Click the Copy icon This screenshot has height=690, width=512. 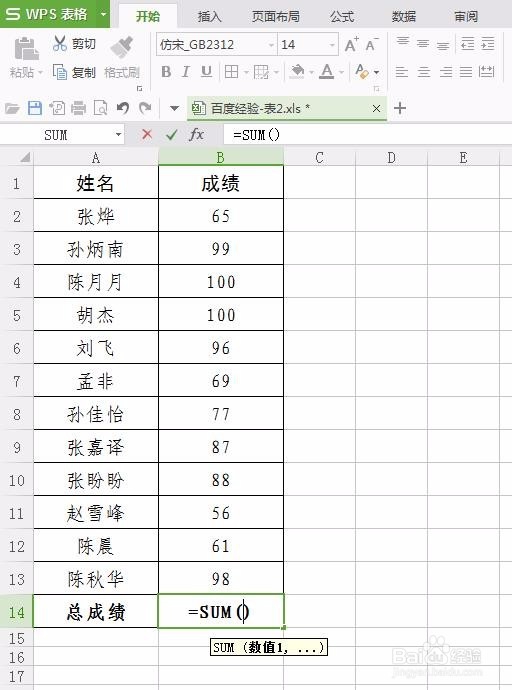[x=60, y=71]
